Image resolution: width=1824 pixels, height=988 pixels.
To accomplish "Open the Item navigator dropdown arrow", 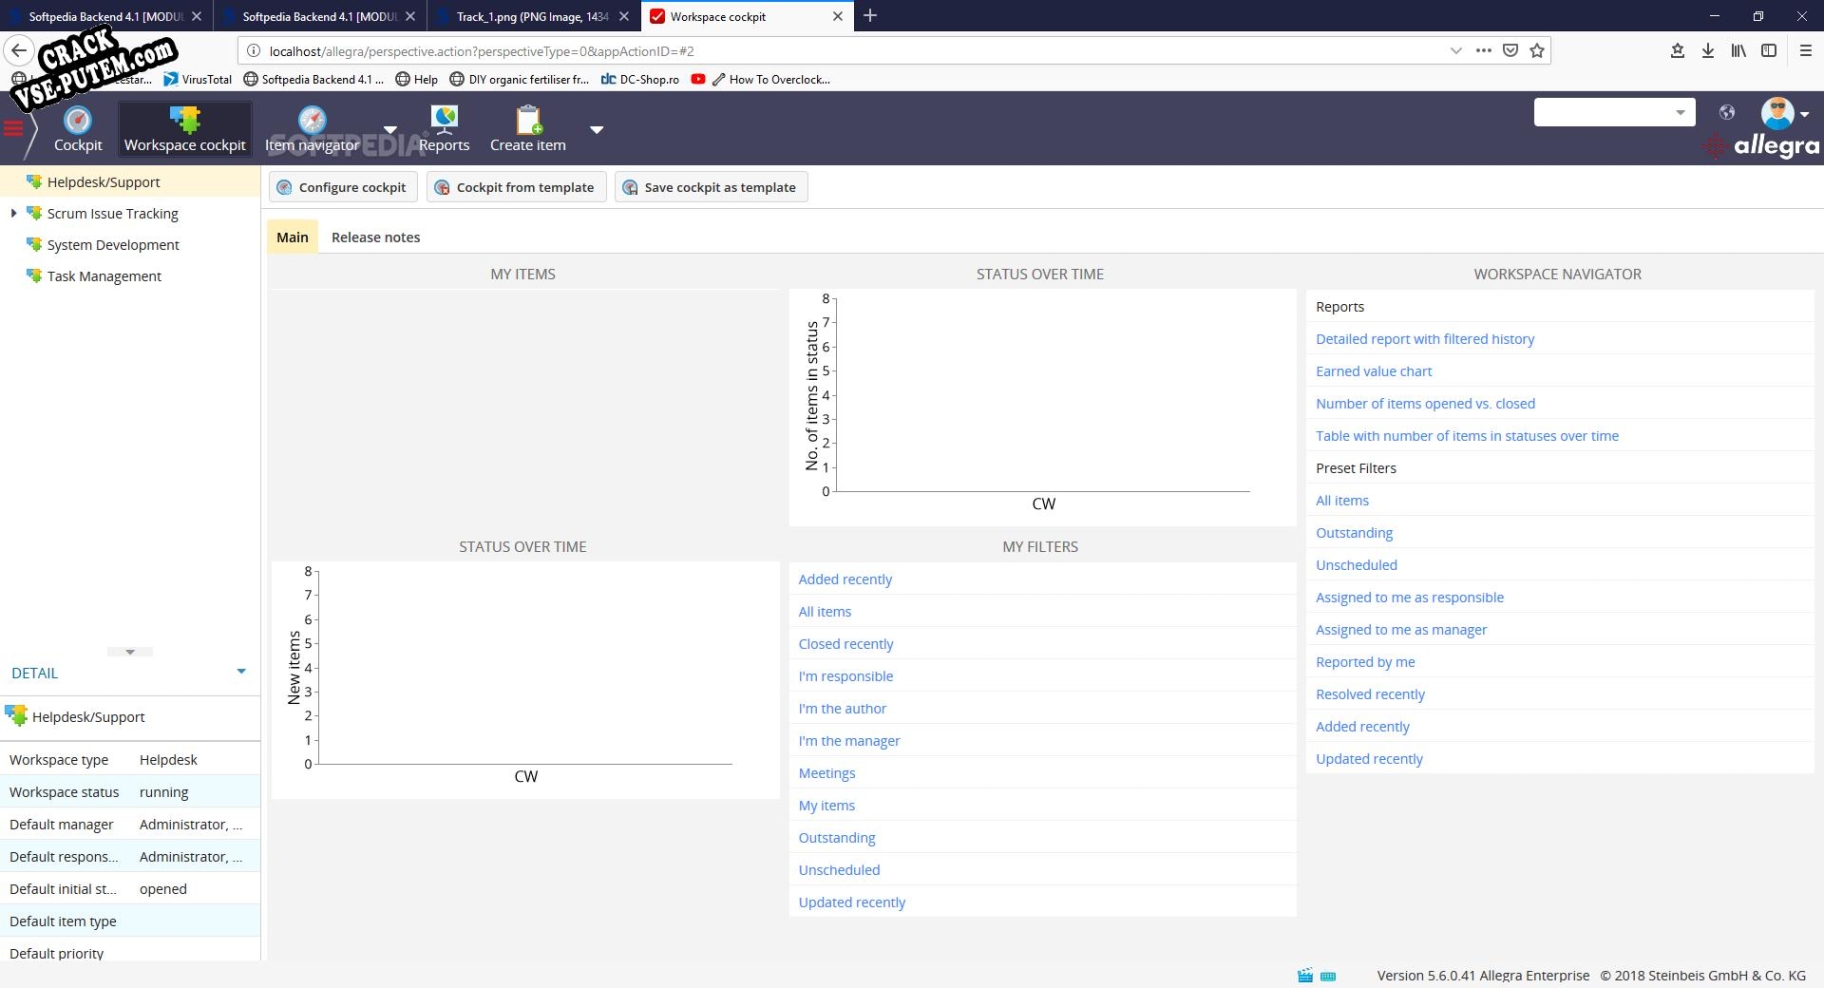I will (390, 129).
